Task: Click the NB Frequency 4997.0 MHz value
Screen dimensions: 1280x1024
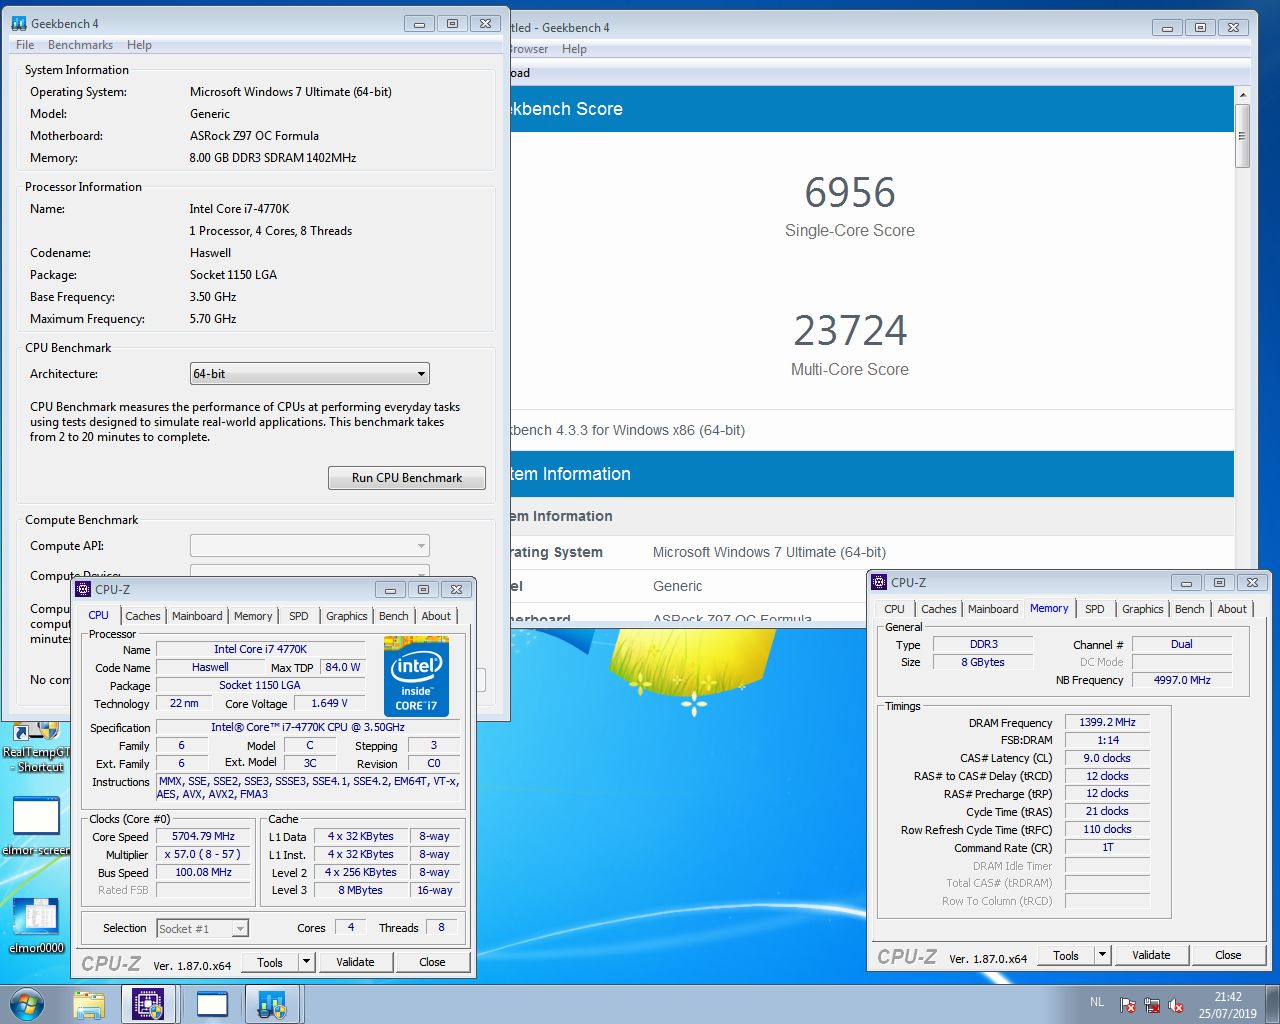Action: click(1182, 680)
